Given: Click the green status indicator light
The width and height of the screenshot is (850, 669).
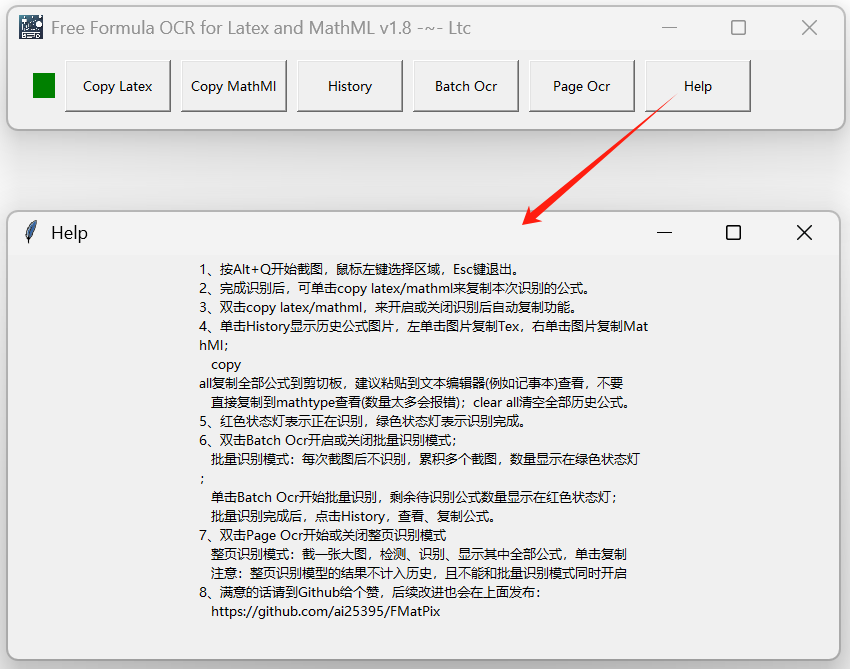Looking at the screenshot, I should tap(44, 86).
